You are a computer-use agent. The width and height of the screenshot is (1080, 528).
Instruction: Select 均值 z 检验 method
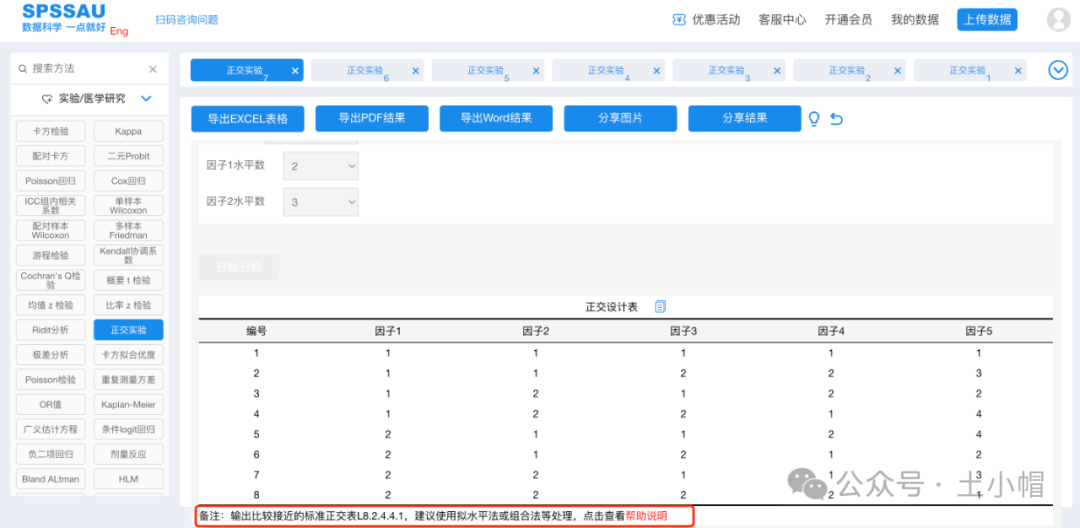(51, 305)
